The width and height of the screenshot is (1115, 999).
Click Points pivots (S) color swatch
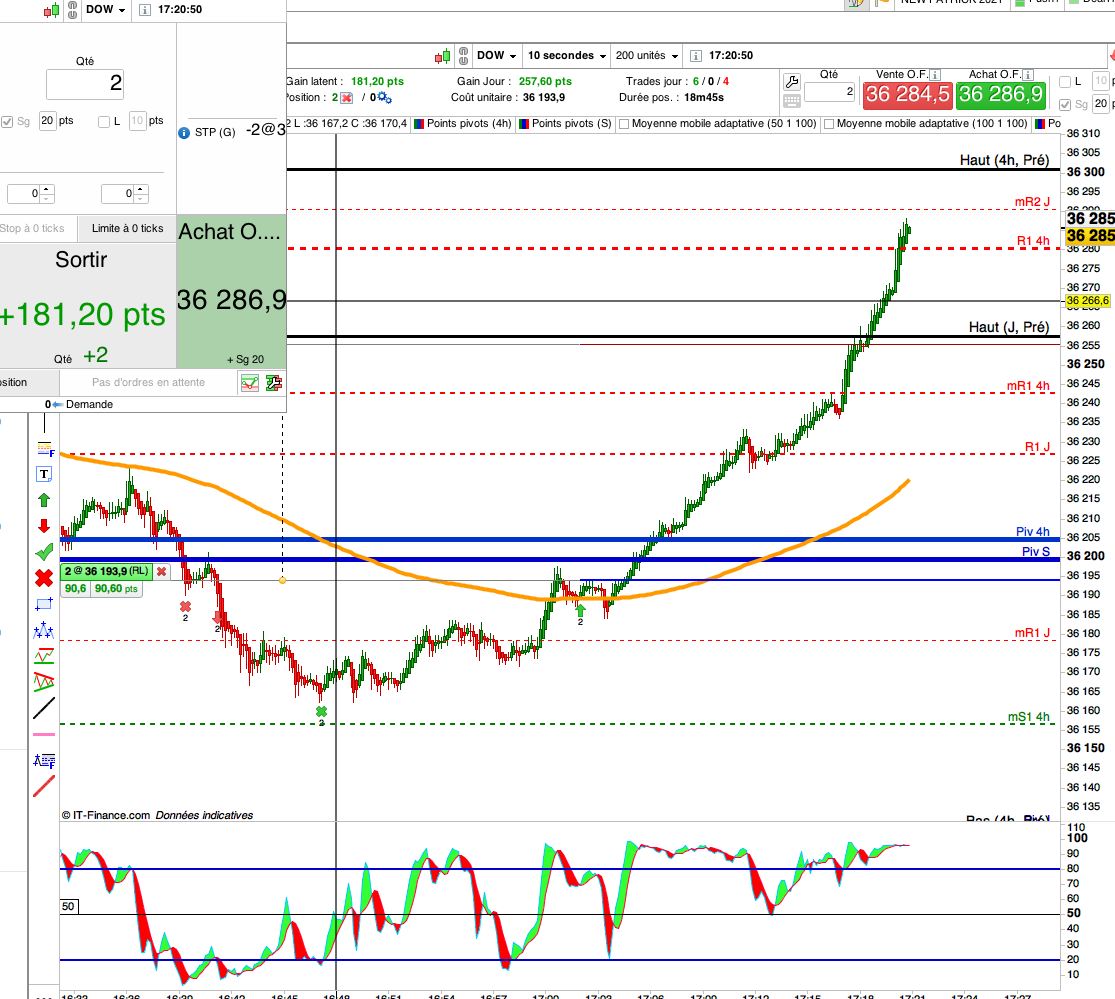click(x=524, y=124)
